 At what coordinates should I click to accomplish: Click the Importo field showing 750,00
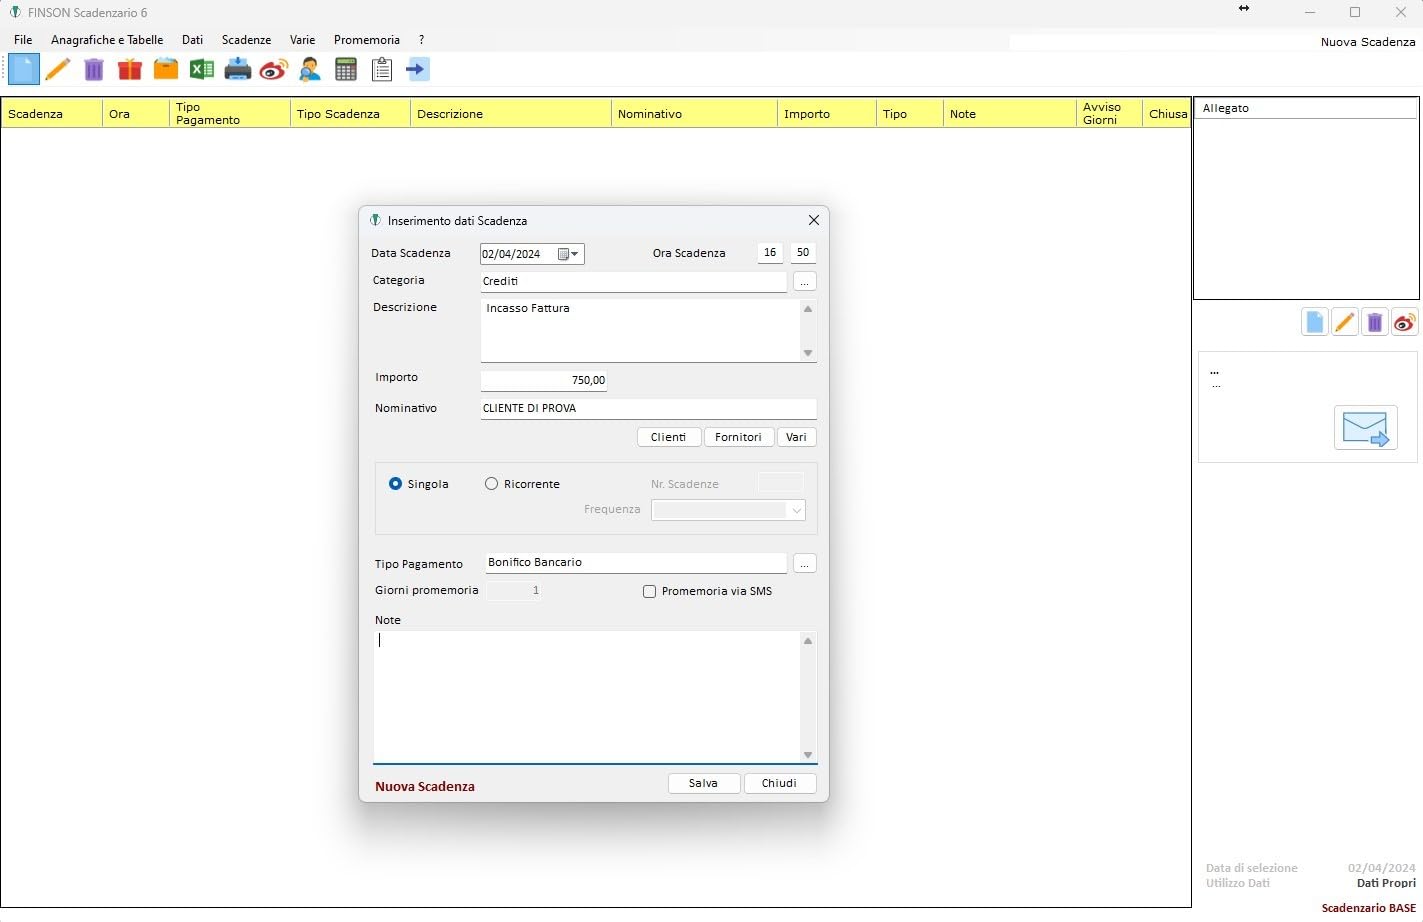(543, 380)
